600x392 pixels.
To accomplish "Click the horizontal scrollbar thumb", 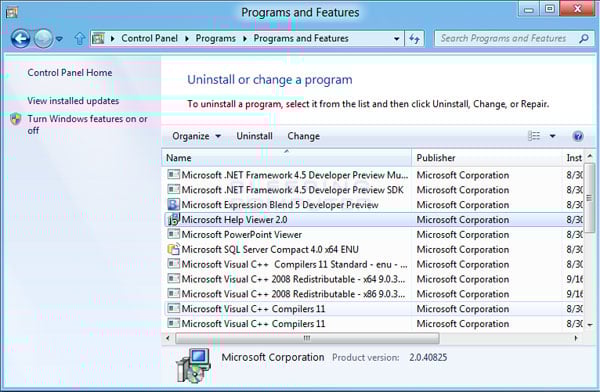I will tap(307, 338).
